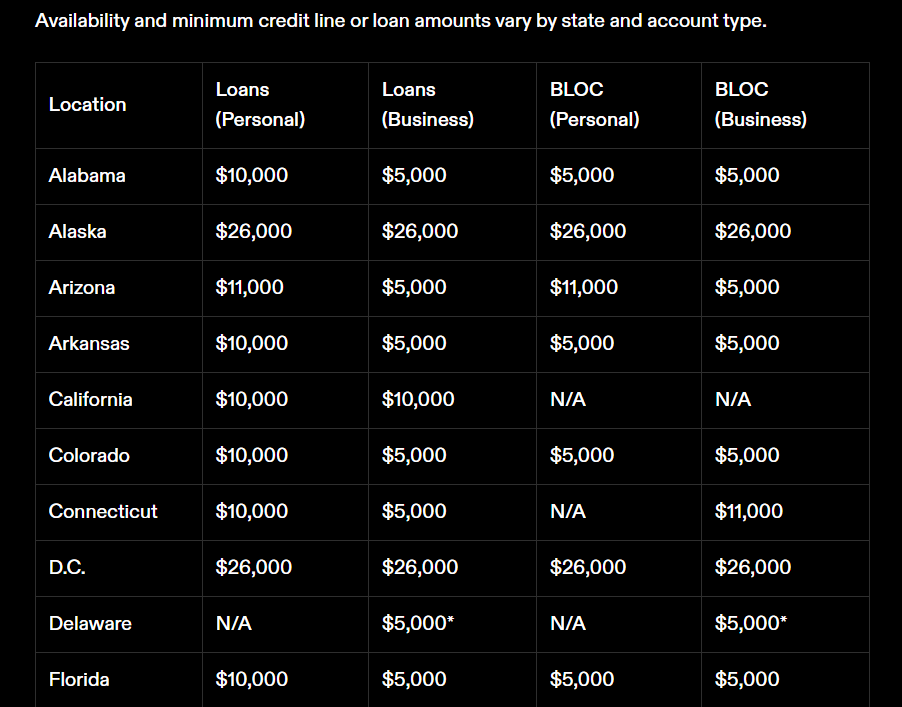This screenshot has width=902, height=707.
Task: Select California's $10,000 business loan value
Action: tap(418, 399)
